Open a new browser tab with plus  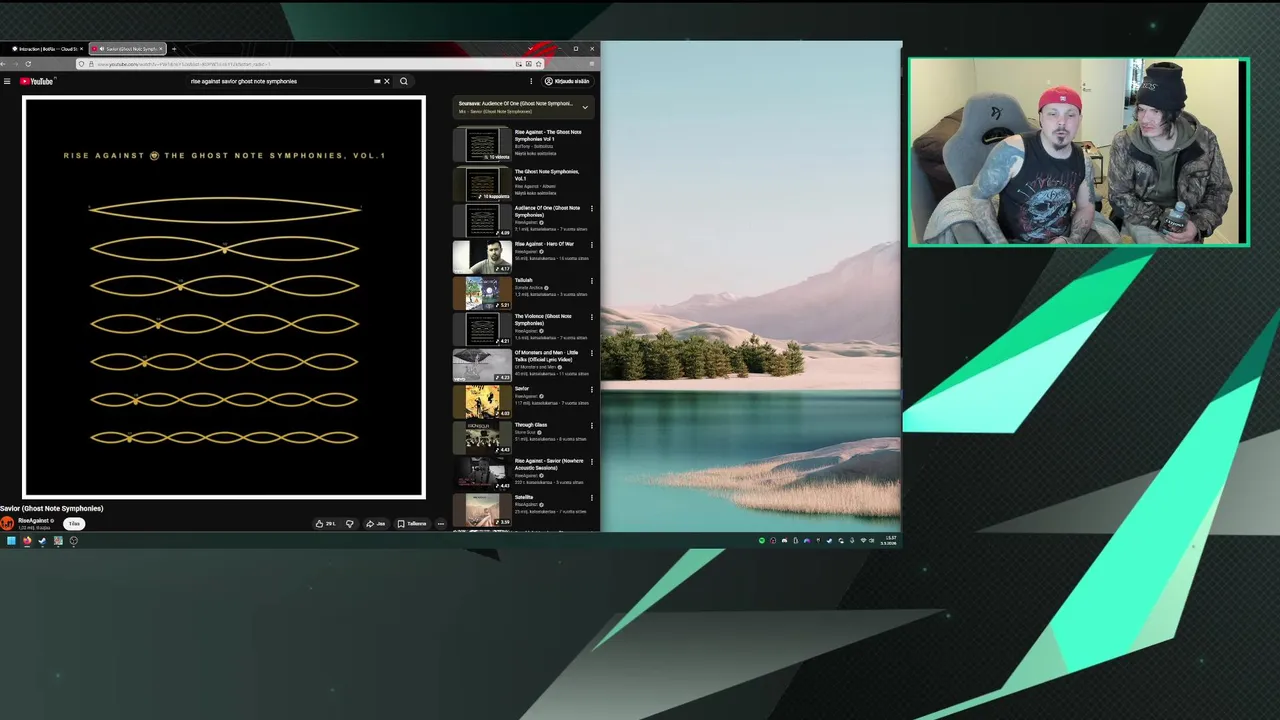pos(174,49)
